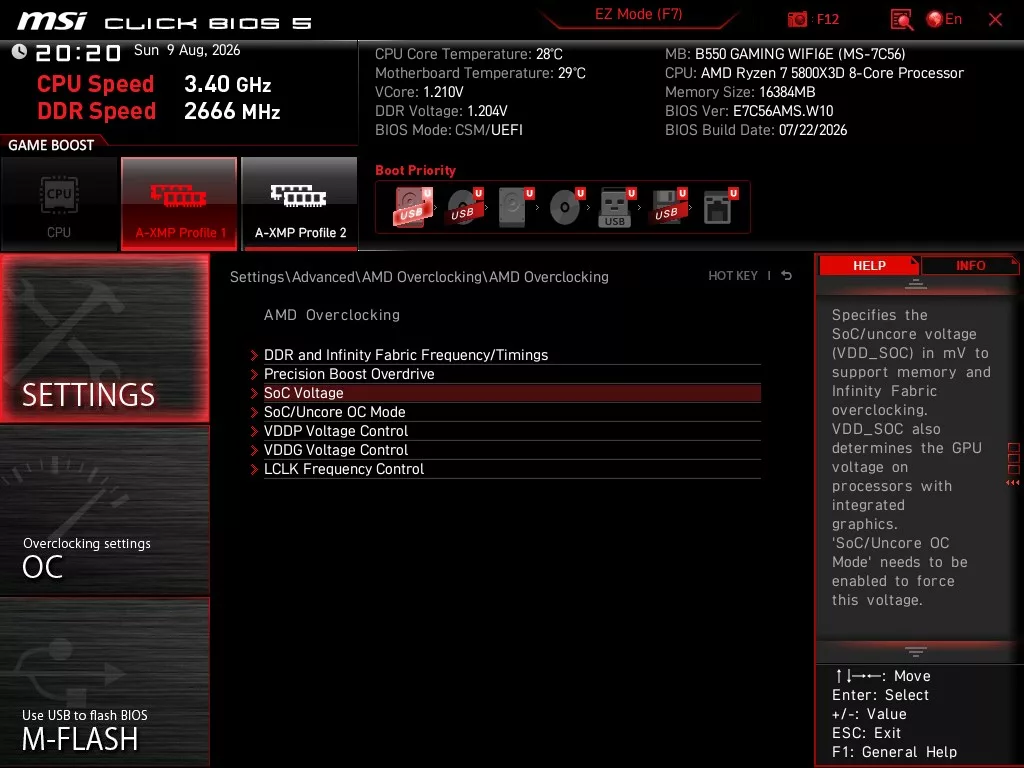This screenshot has height=768, width=1024.
Task: Switch to the INFO tab
Action: (970, 265)
